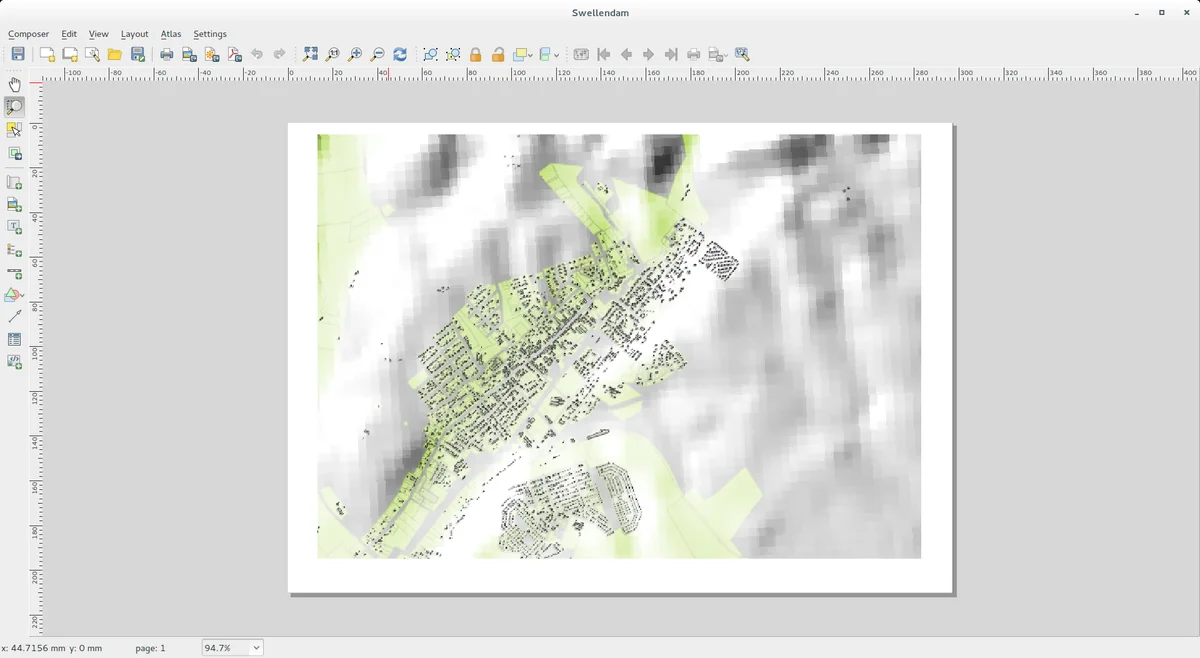Click the Refresh view button
The height and width of the screenshot is (658, 1200).
pos(400,54)
